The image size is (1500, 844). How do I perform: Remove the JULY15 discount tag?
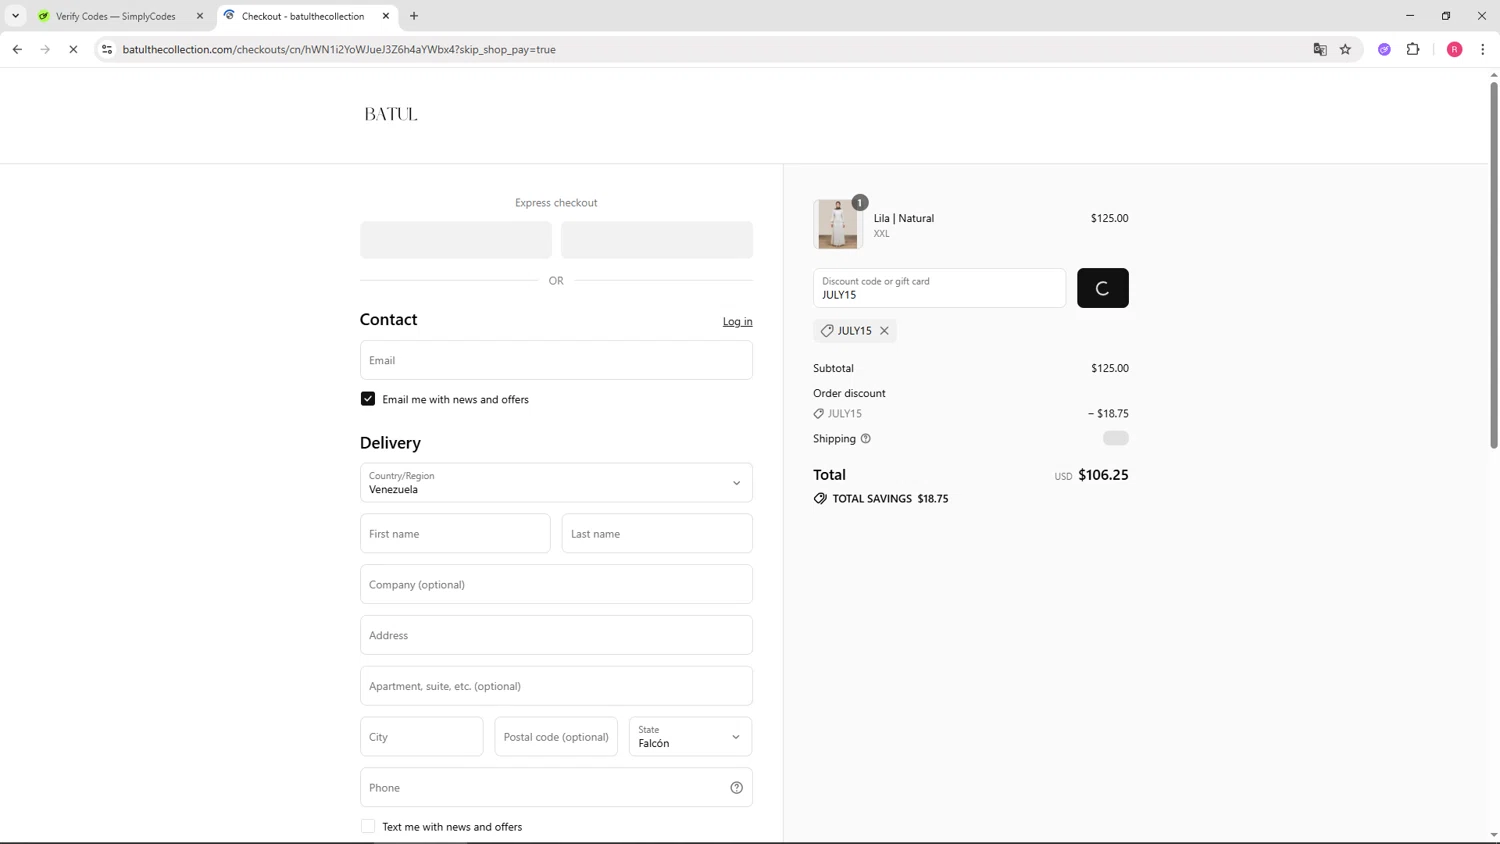pos(884,331)
